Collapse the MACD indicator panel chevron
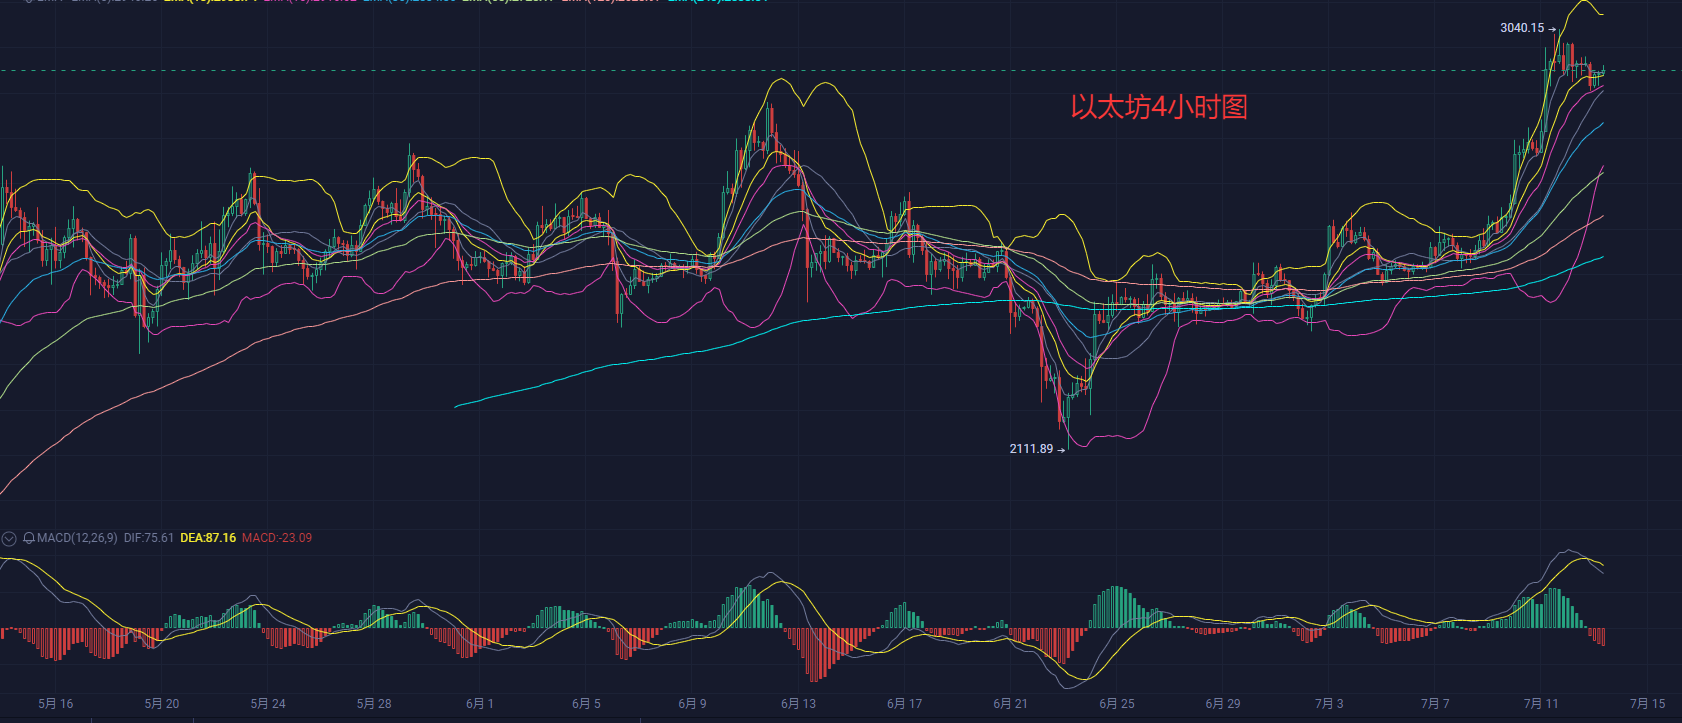 (9, 538)
